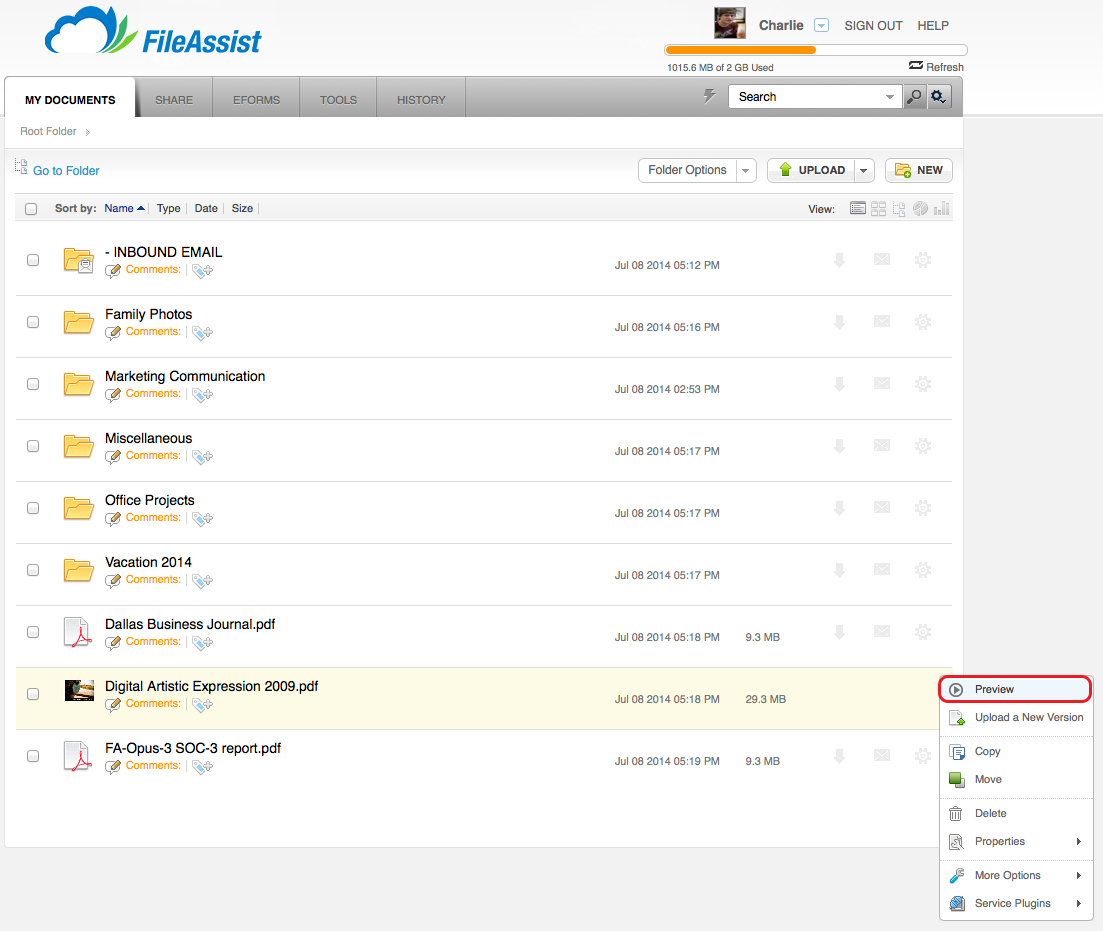Open Dallas Business Journal PDF file icon

[x=77, y=632]
